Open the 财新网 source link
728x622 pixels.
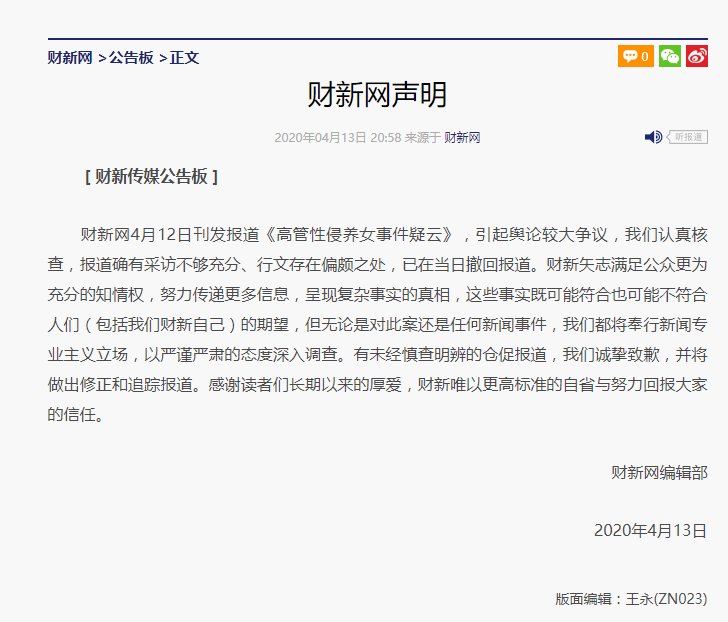[462, 138]
